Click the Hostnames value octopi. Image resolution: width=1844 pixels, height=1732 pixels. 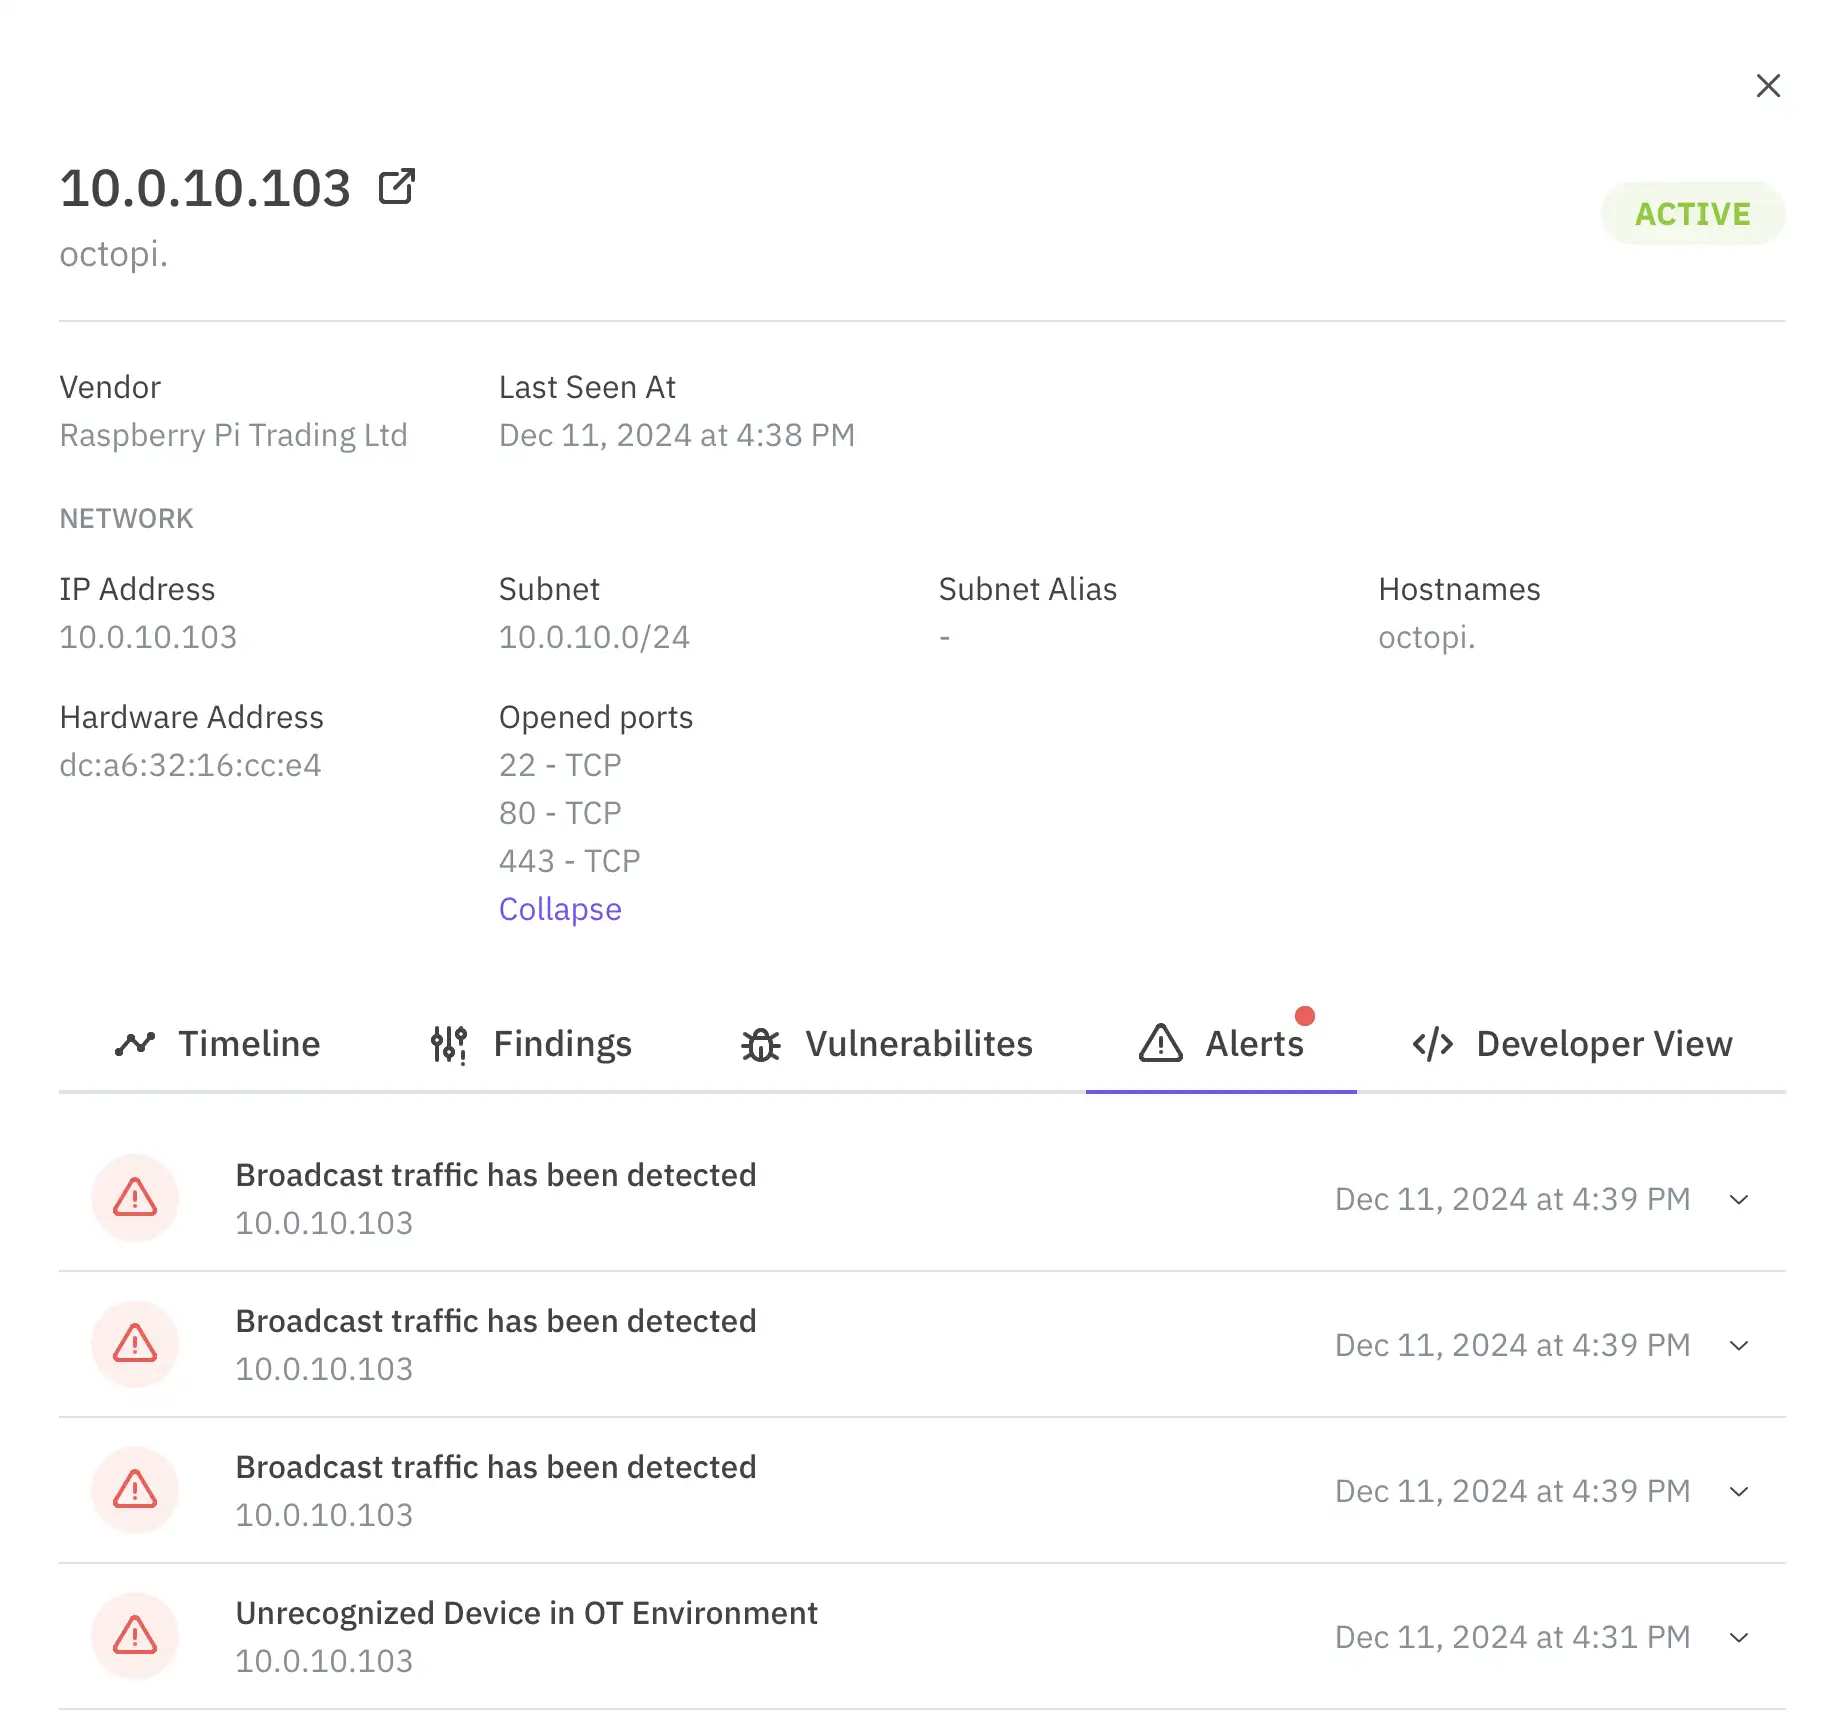(1427, 637)
